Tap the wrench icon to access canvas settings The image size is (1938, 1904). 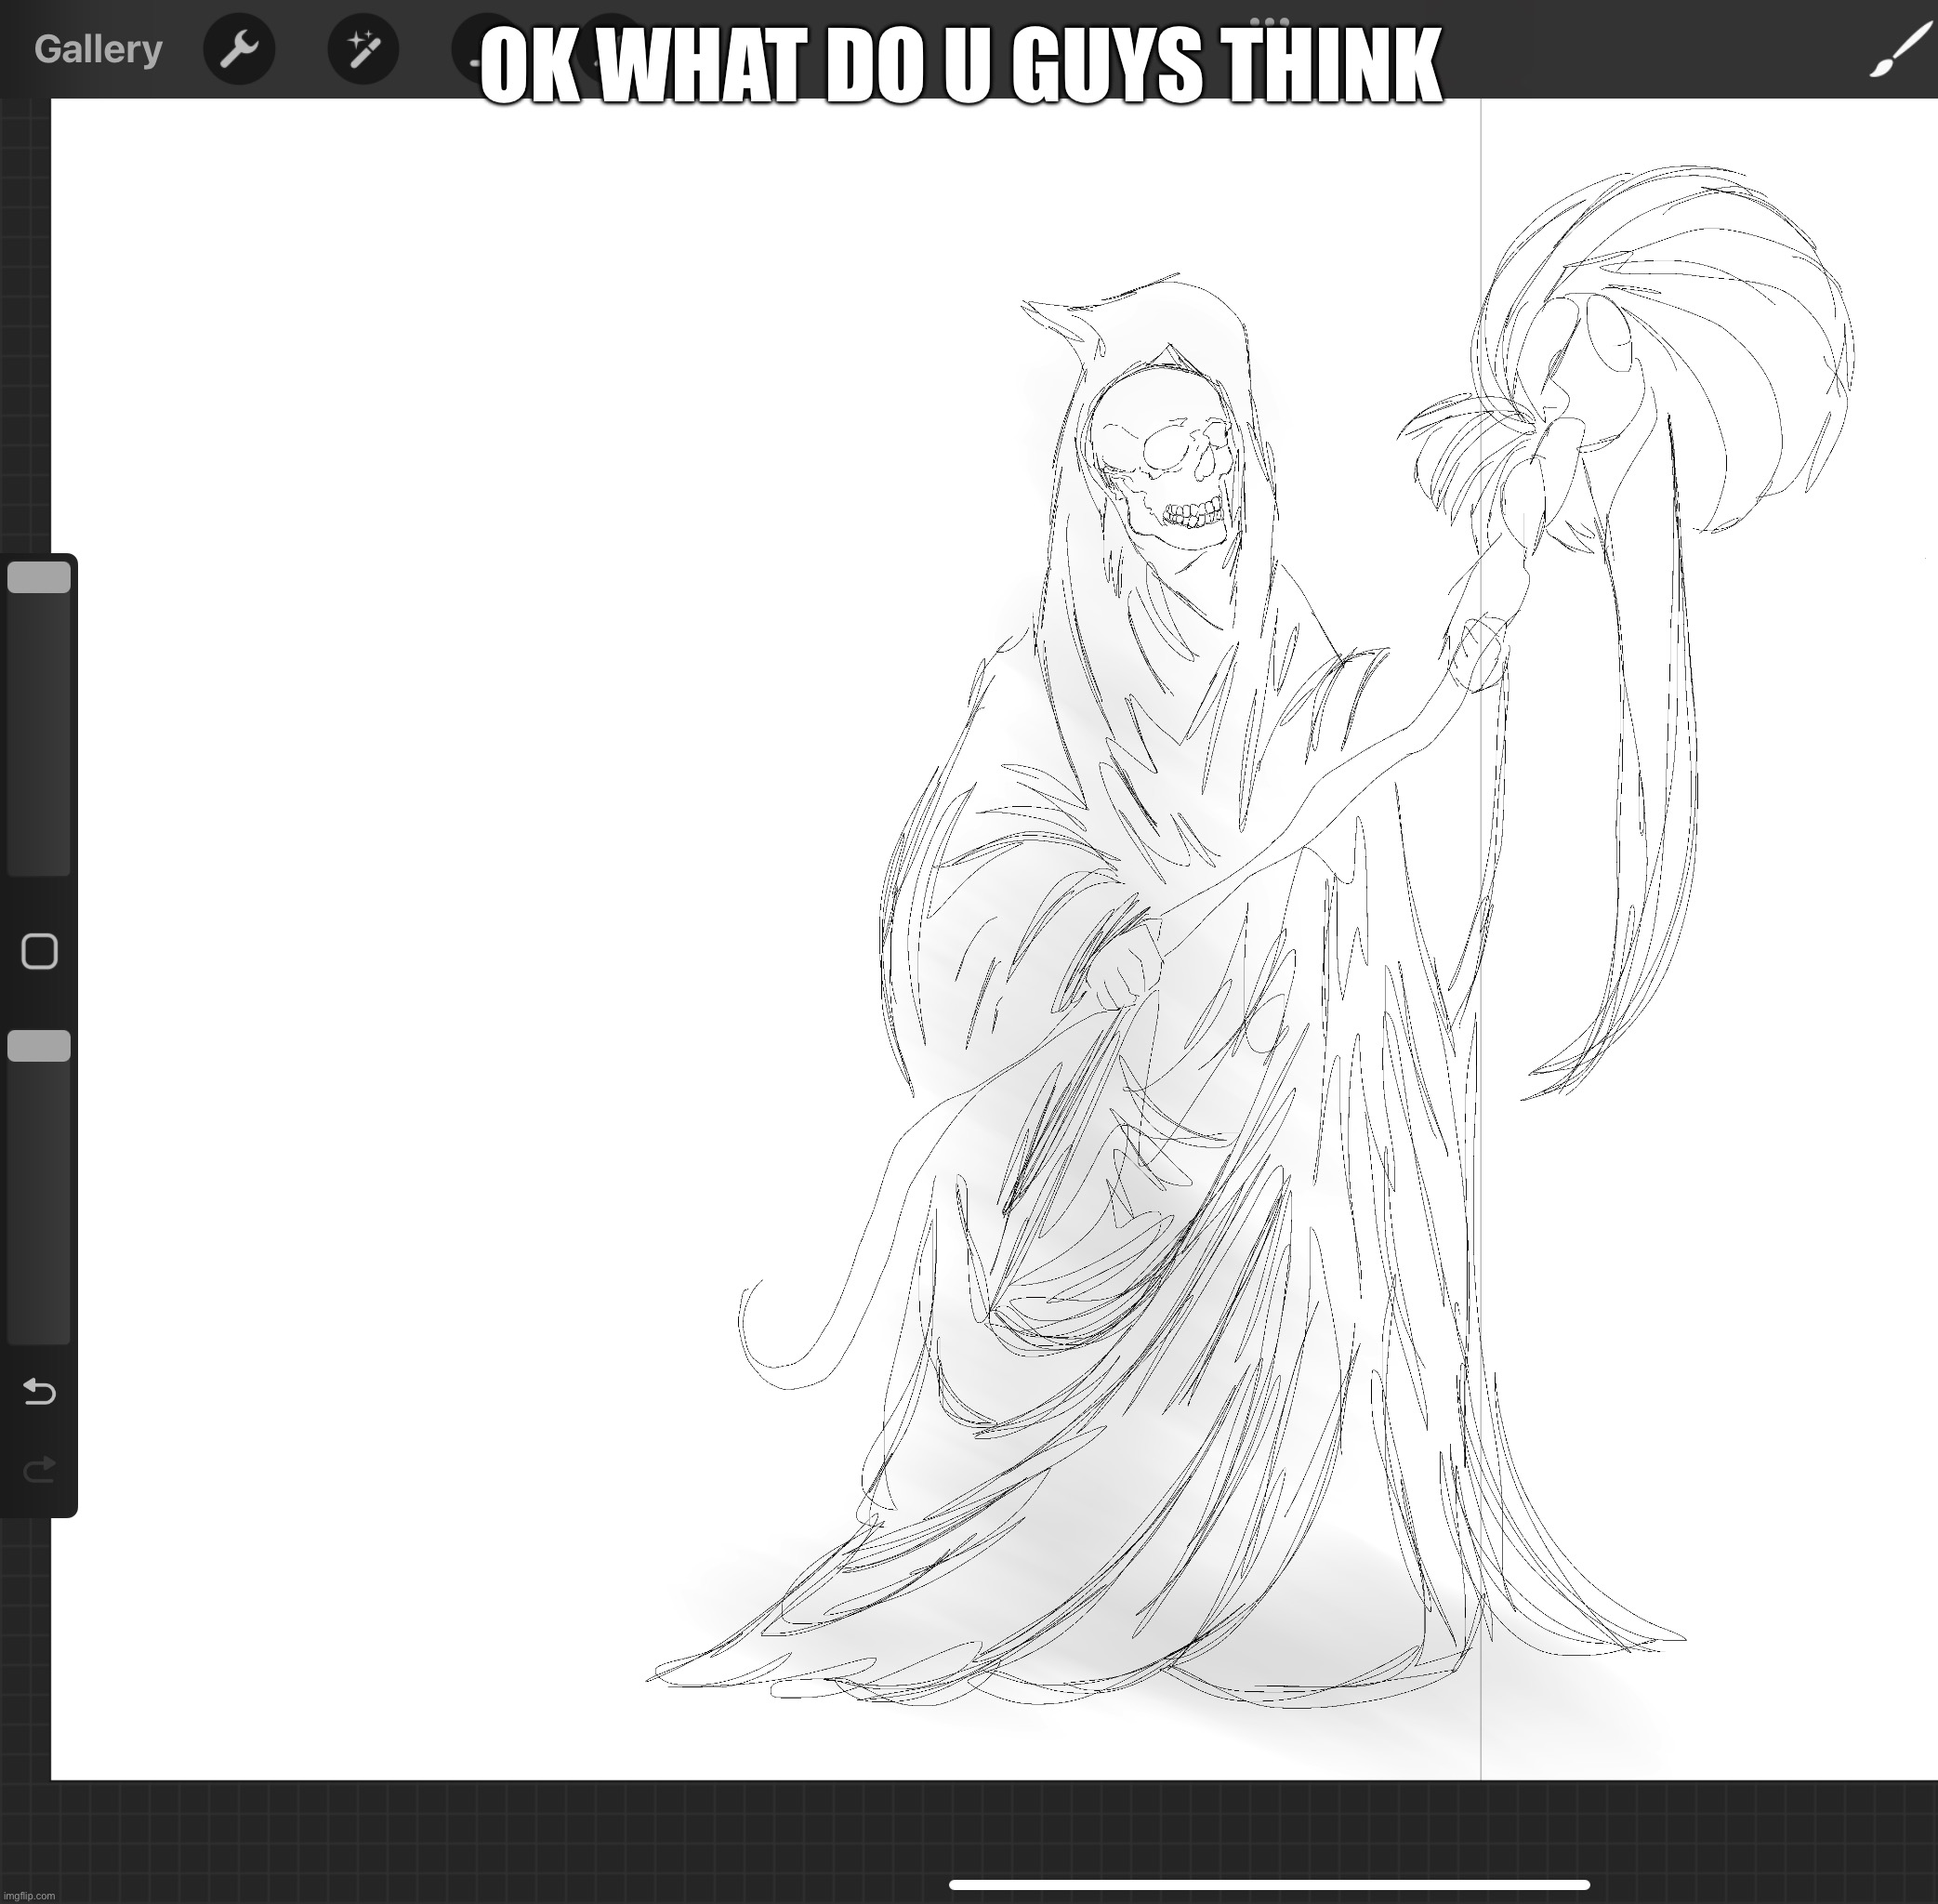[240, 48]
